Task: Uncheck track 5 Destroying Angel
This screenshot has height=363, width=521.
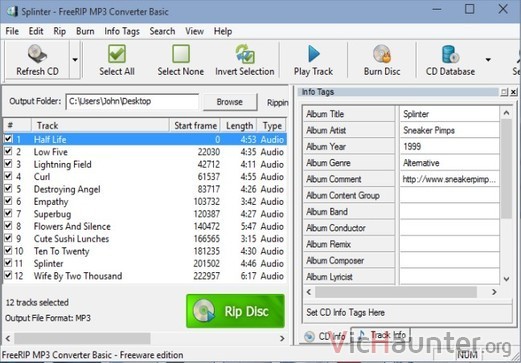Action: (8, 188)
